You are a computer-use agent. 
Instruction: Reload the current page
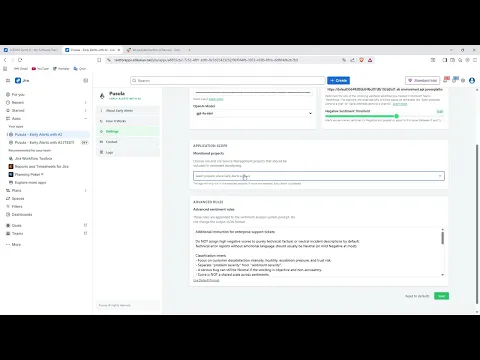click(x=20, y=60)
